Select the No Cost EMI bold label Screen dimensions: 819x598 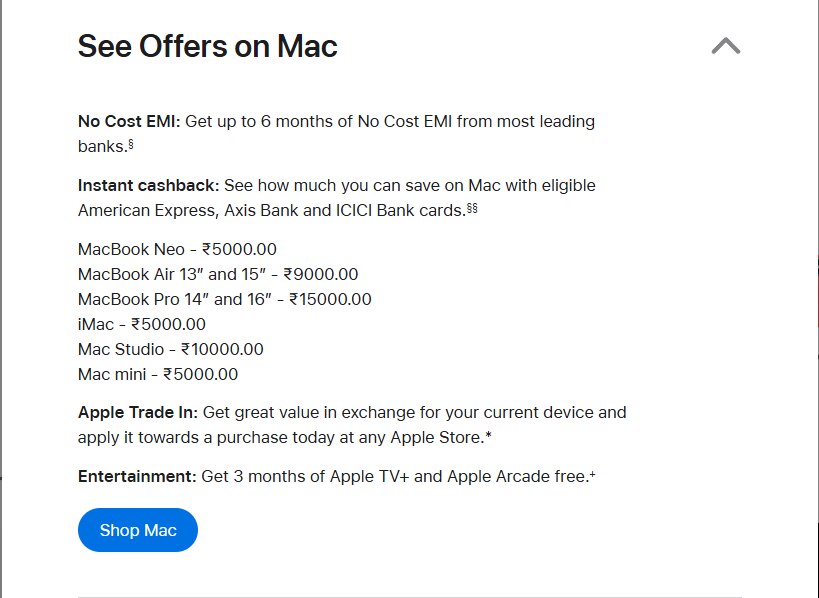point(129,121)
